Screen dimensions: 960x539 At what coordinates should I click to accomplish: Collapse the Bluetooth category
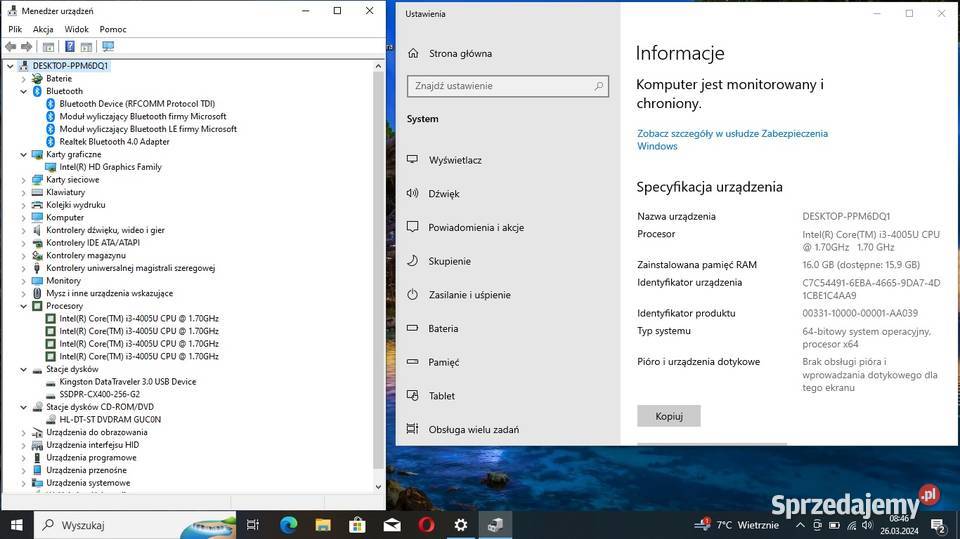23,91
